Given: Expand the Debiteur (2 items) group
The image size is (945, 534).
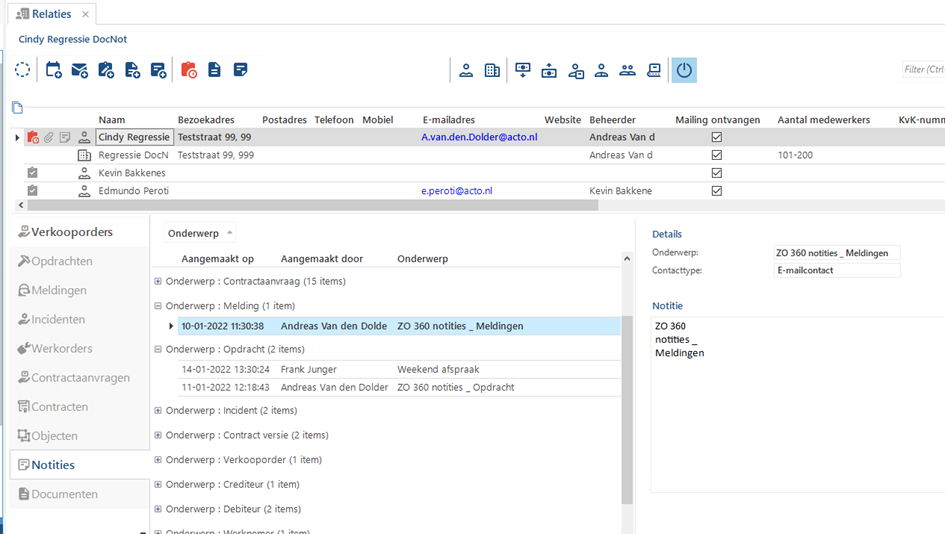Looking at the screenshot, I should (158, 509).
